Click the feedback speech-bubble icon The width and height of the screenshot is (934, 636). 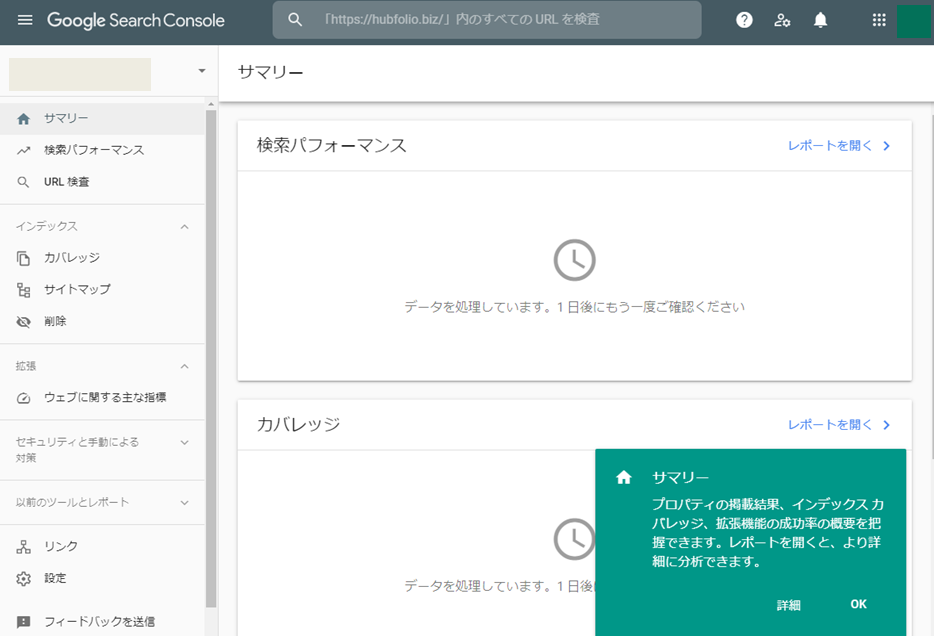coord(23,622)
